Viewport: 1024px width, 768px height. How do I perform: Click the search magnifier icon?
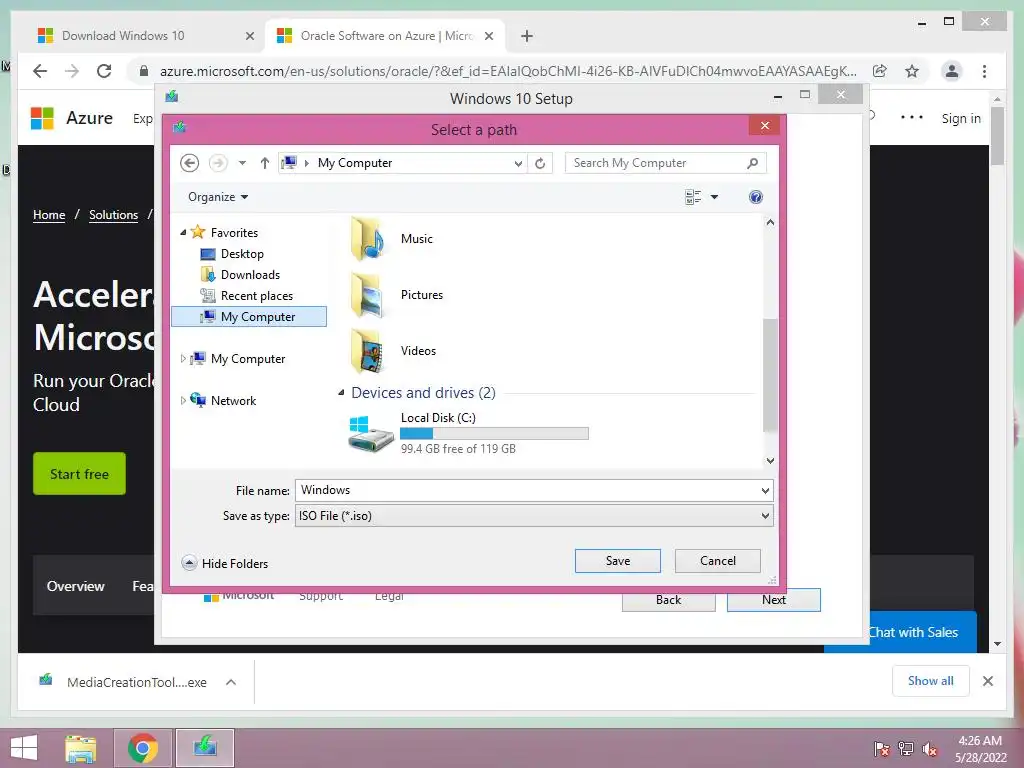(x=752, y=163)
